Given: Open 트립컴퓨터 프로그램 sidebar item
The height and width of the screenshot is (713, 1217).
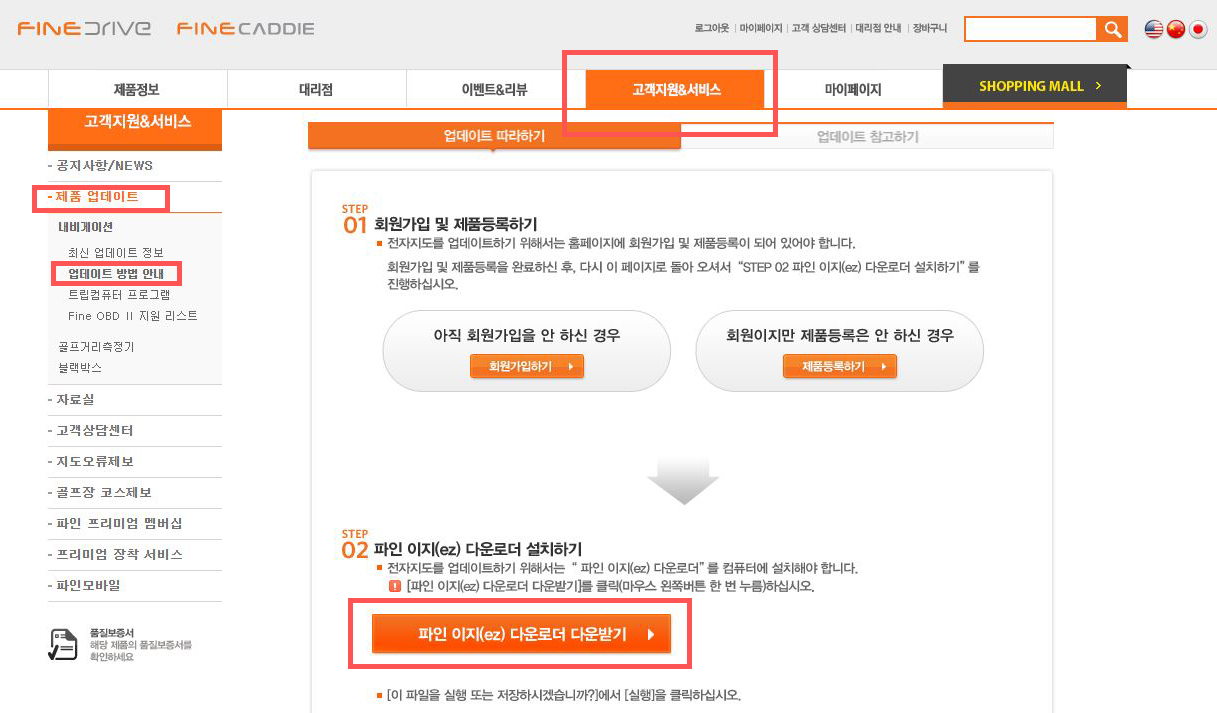Looking at the screenshot, I should (x=119, y=295).
